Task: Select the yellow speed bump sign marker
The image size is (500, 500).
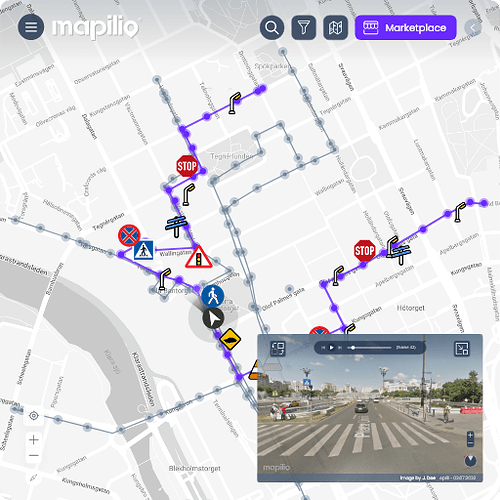Action: [x=230, y=339]
